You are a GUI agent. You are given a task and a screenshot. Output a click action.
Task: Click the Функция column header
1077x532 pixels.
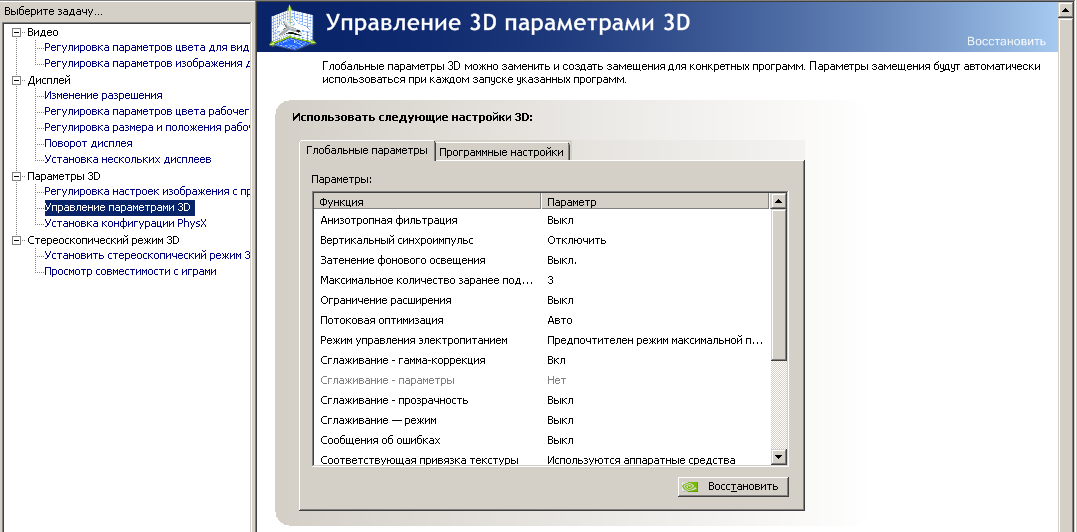pyautogui.click(x=427, y=202)
